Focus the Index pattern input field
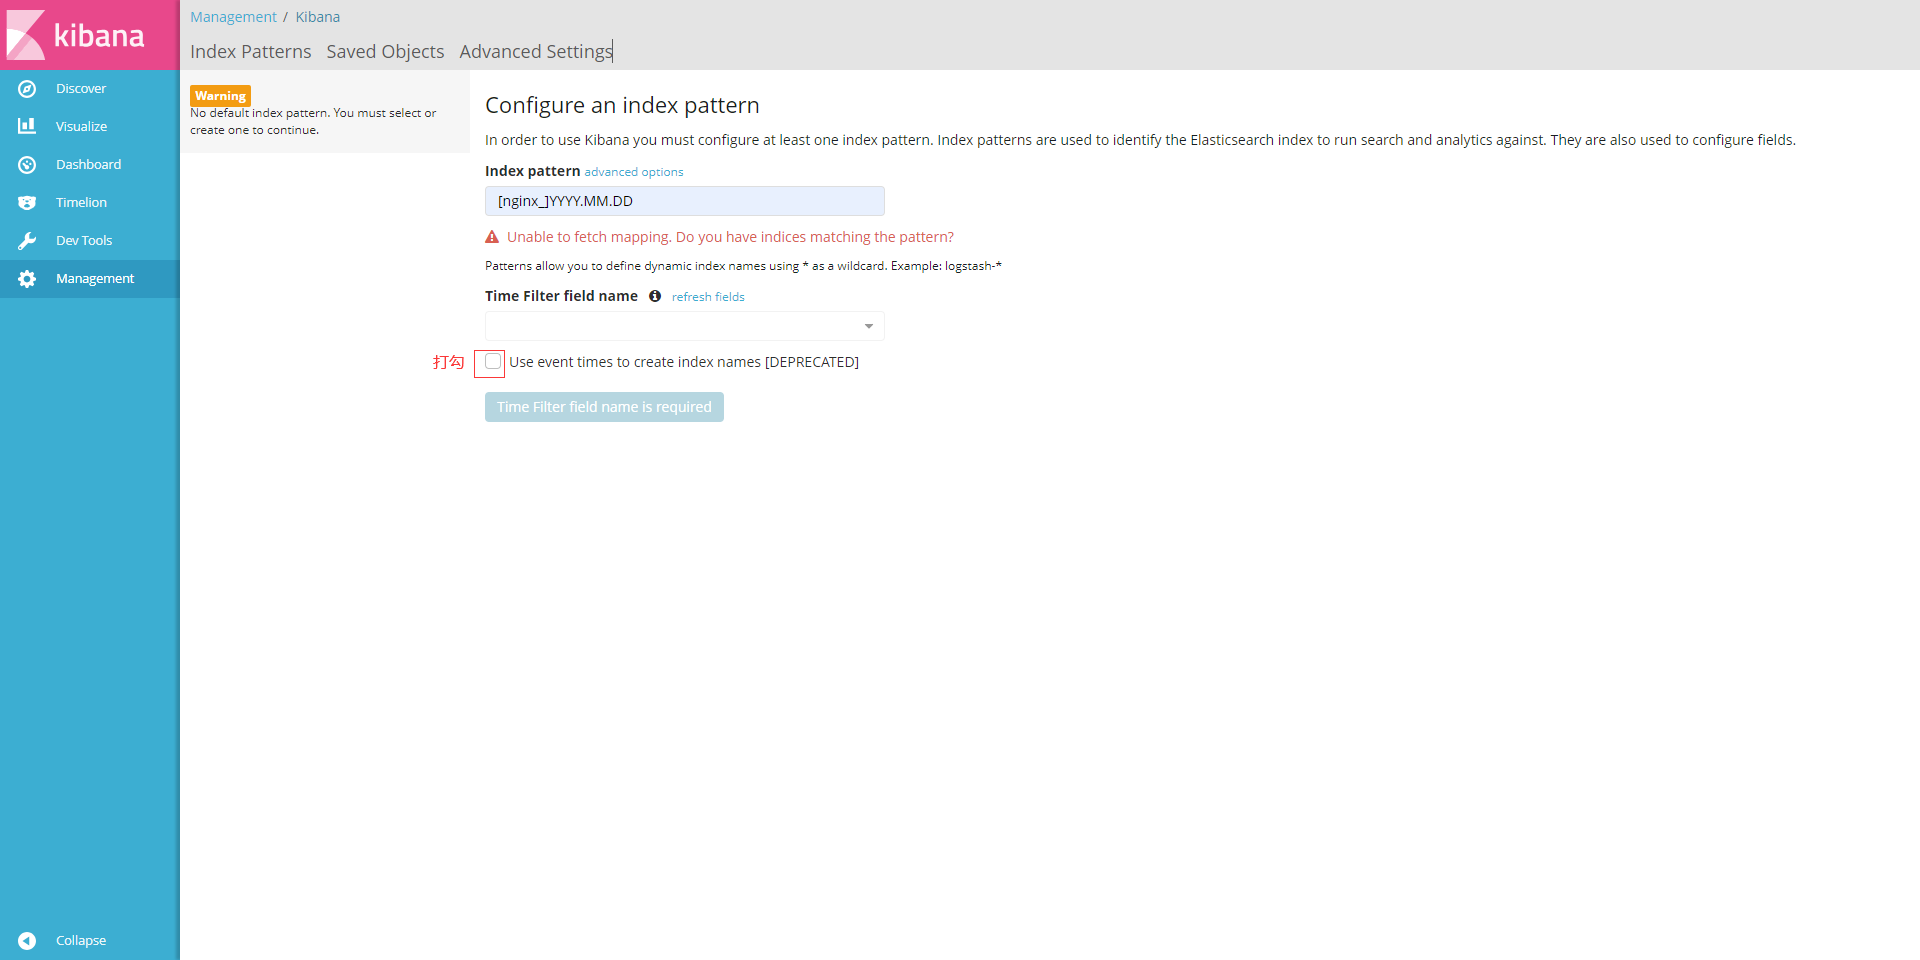This screenshot has width=1920, height=960. click(x=685, y=201)
